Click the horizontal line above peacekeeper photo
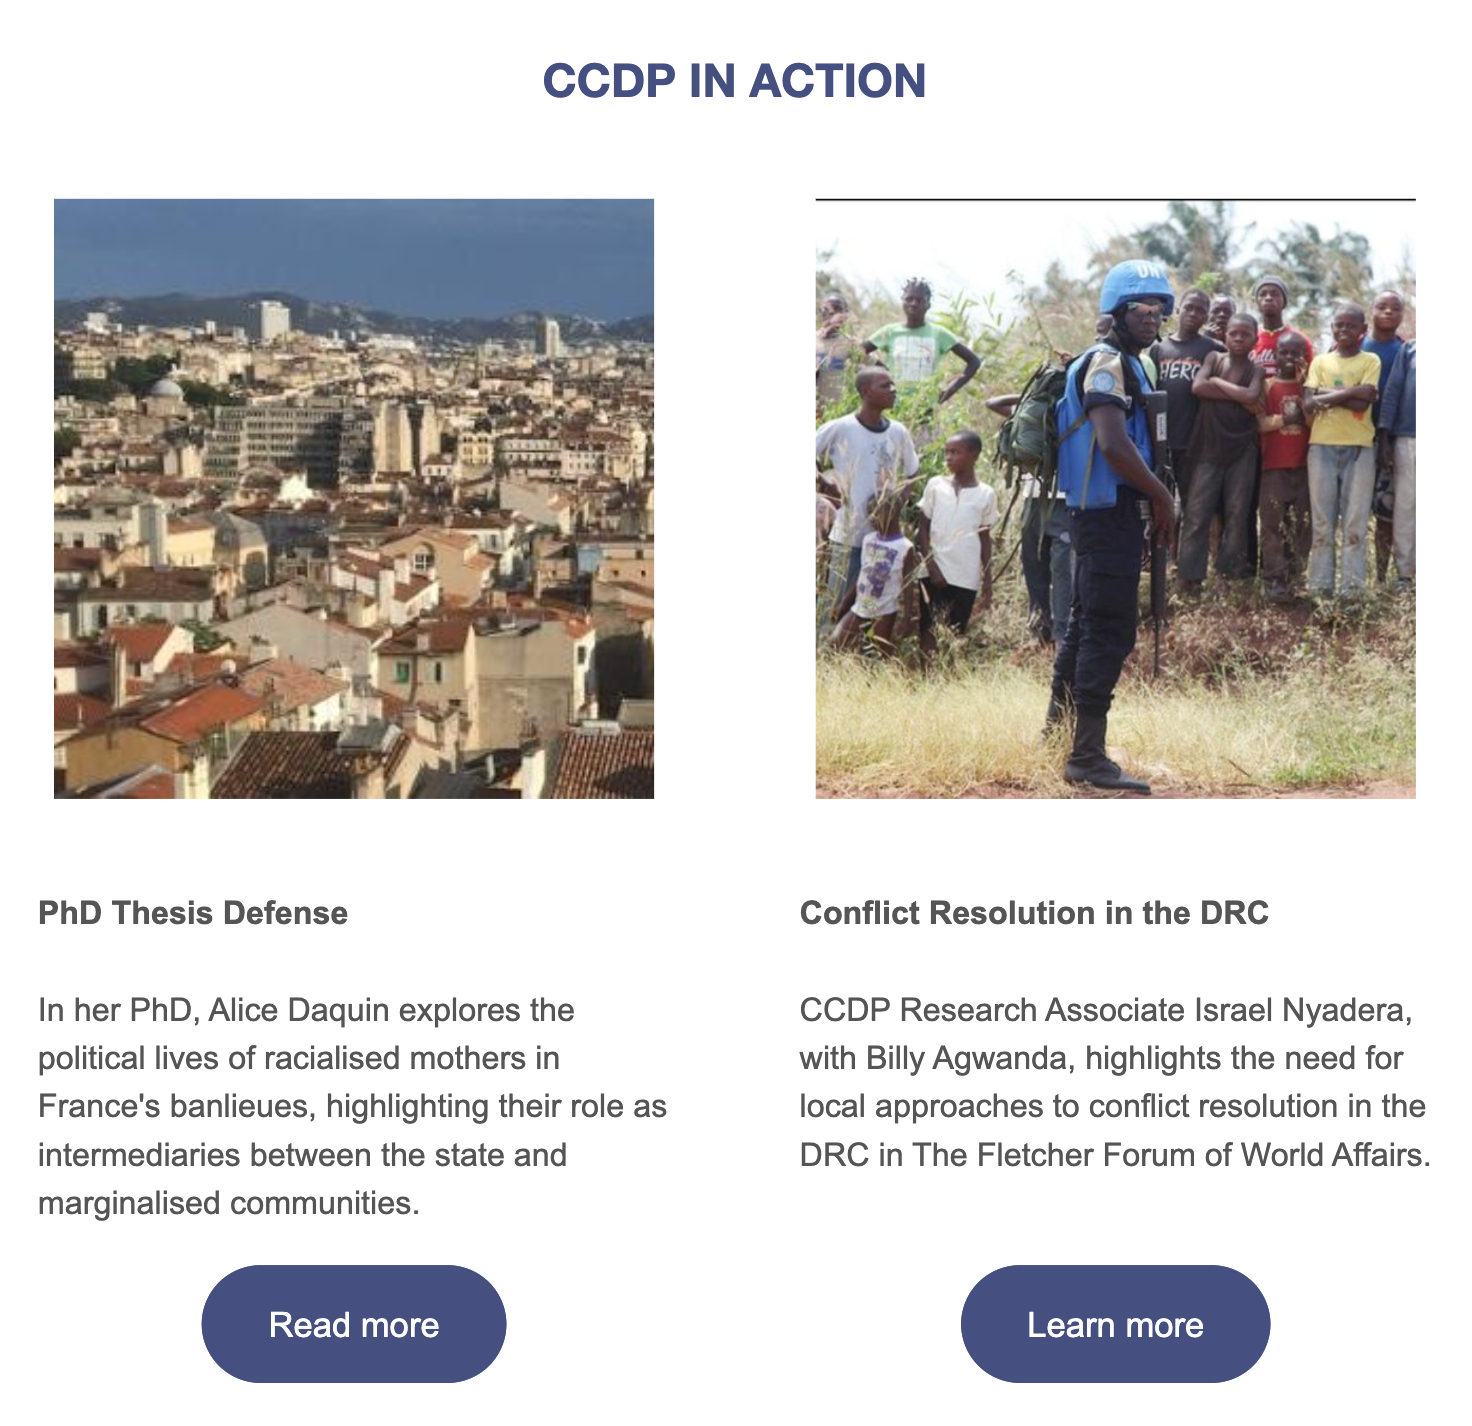The height and width of the screenshot is (1426, 1472). coord(1115,200)
